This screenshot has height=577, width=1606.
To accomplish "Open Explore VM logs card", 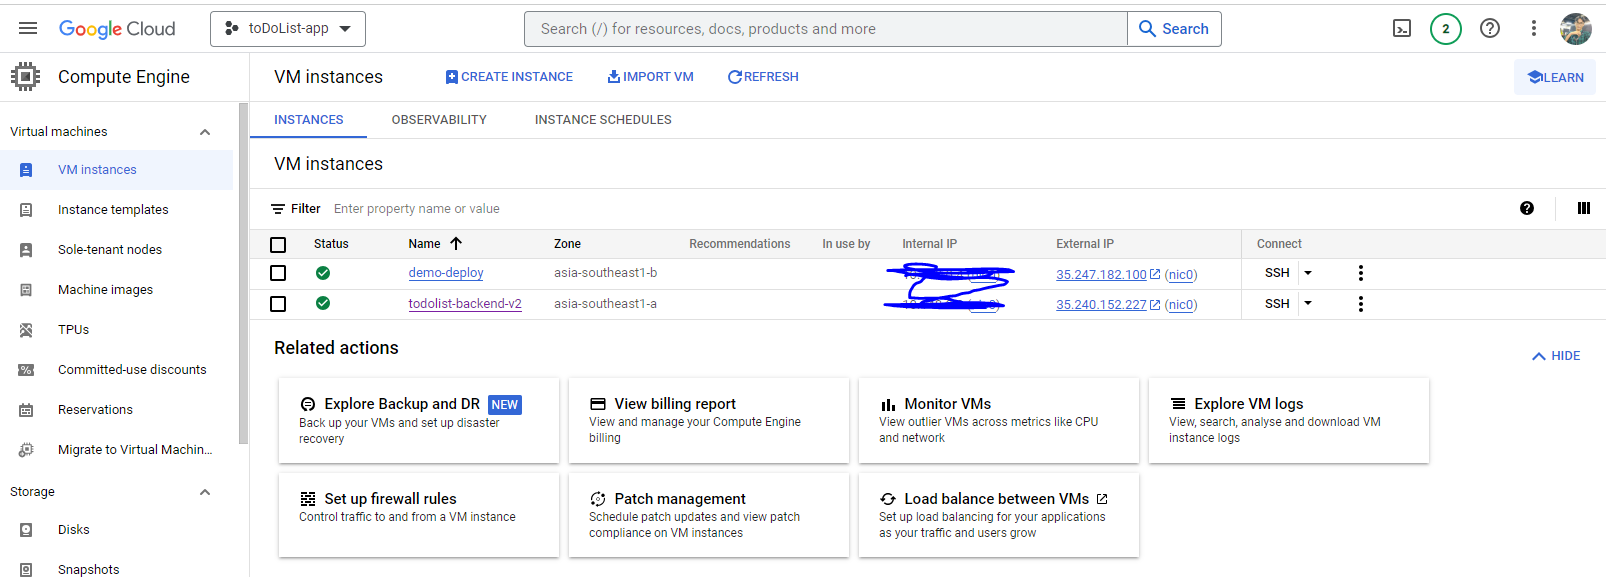I will pos(1289,420).
